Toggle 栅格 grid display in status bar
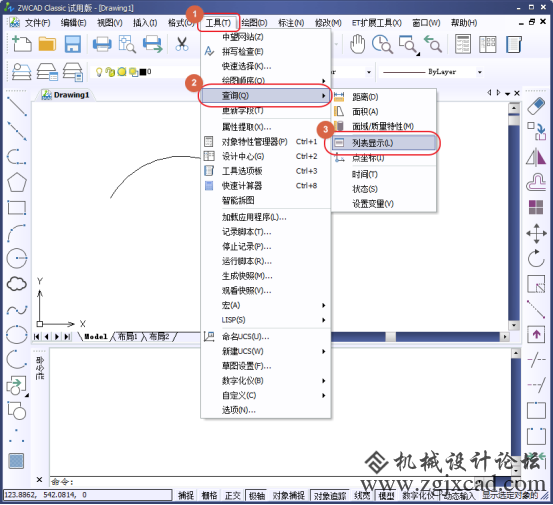 click(x=209, y=496)
